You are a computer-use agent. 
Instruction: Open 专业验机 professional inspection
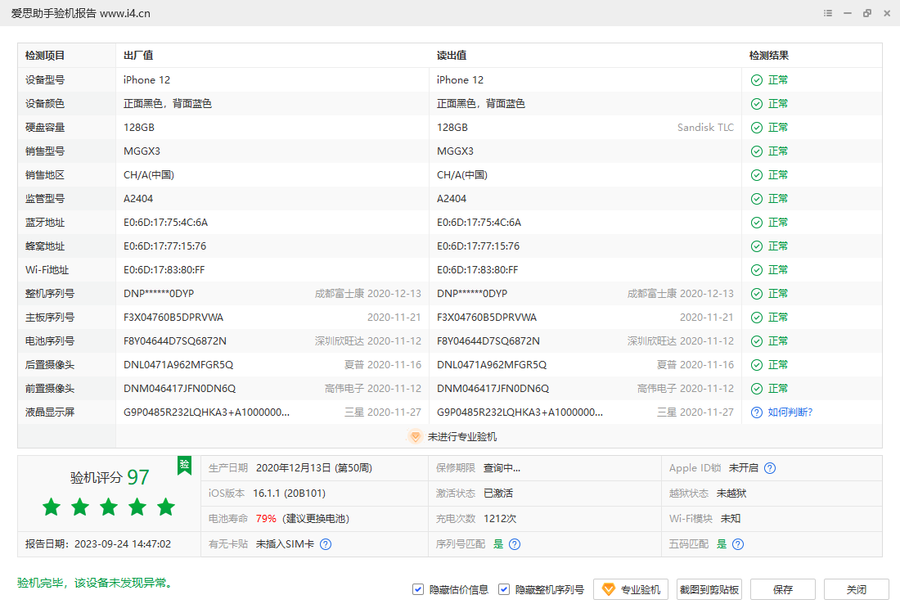631,589
